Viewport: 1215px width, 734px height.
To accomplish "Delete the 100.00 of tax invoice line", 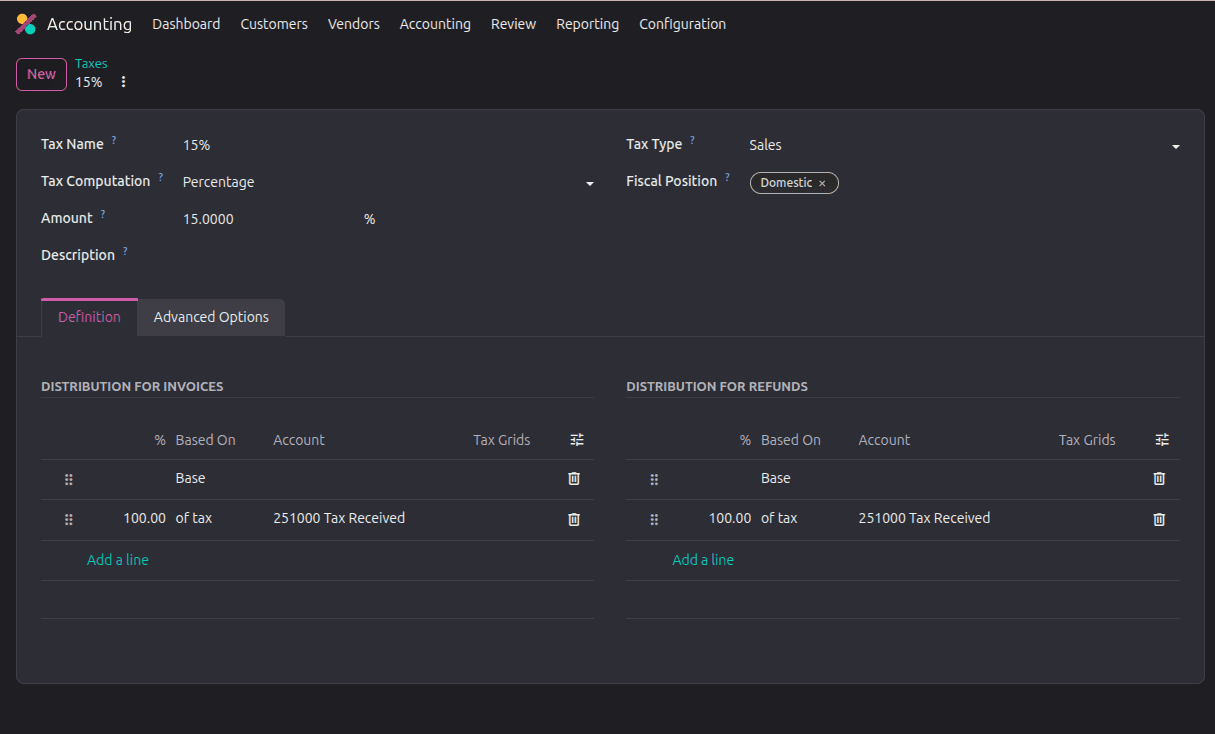I will tap(574, 519).
